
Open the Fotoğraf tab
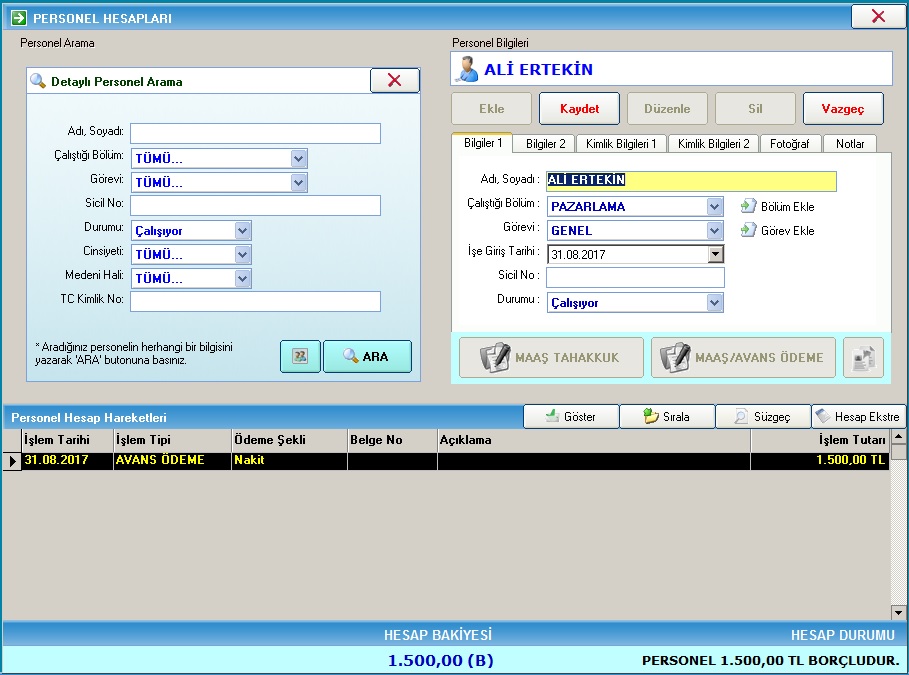click(790, 144)
